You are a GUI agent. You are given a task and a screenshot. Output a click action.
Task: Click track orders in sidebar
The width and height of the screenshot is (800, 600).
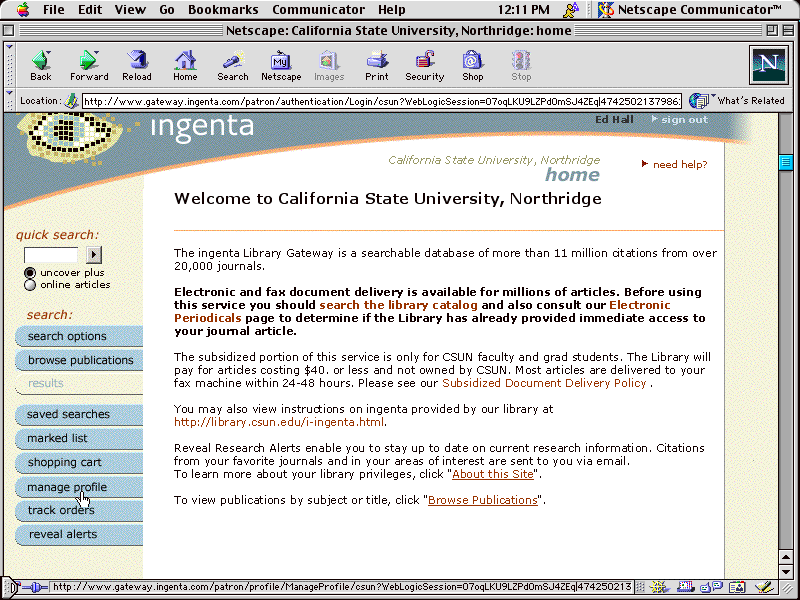tap(79, 510)
